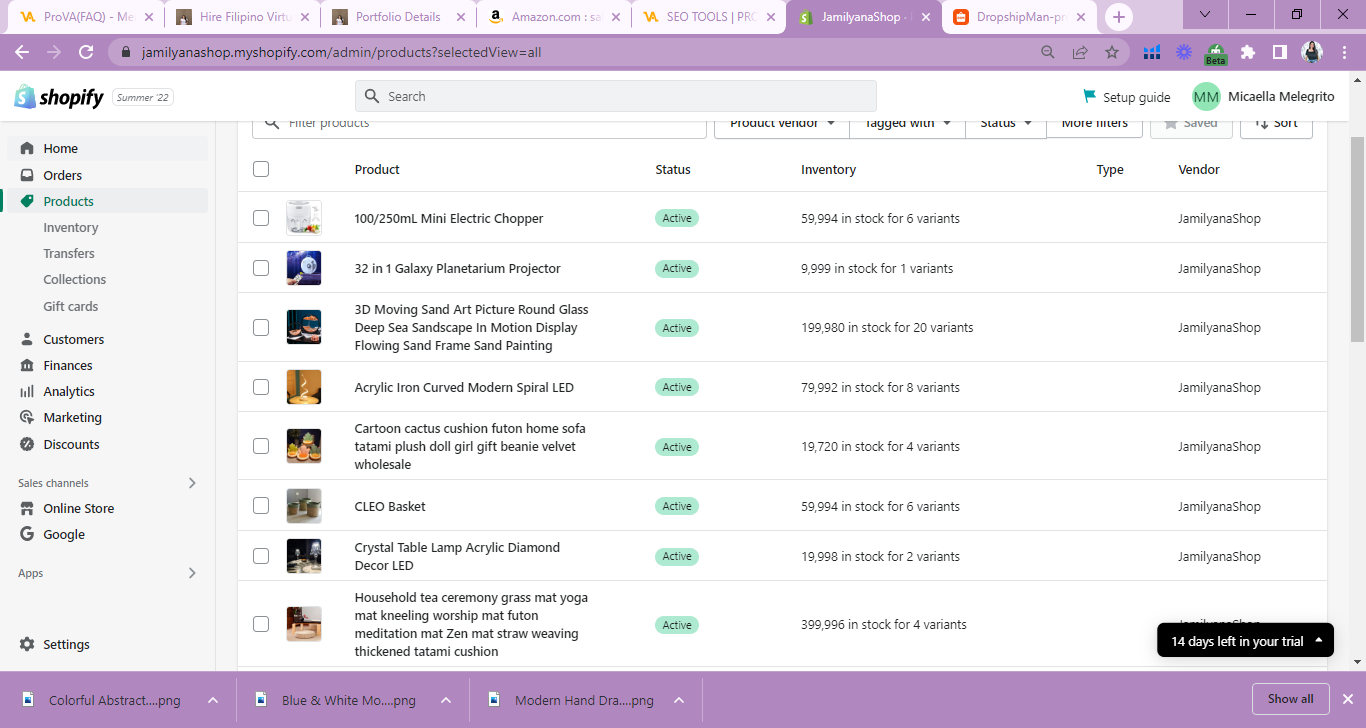
Task: Expand the Sales channels section
Action: pyautogui.click(x=193, y=483)
